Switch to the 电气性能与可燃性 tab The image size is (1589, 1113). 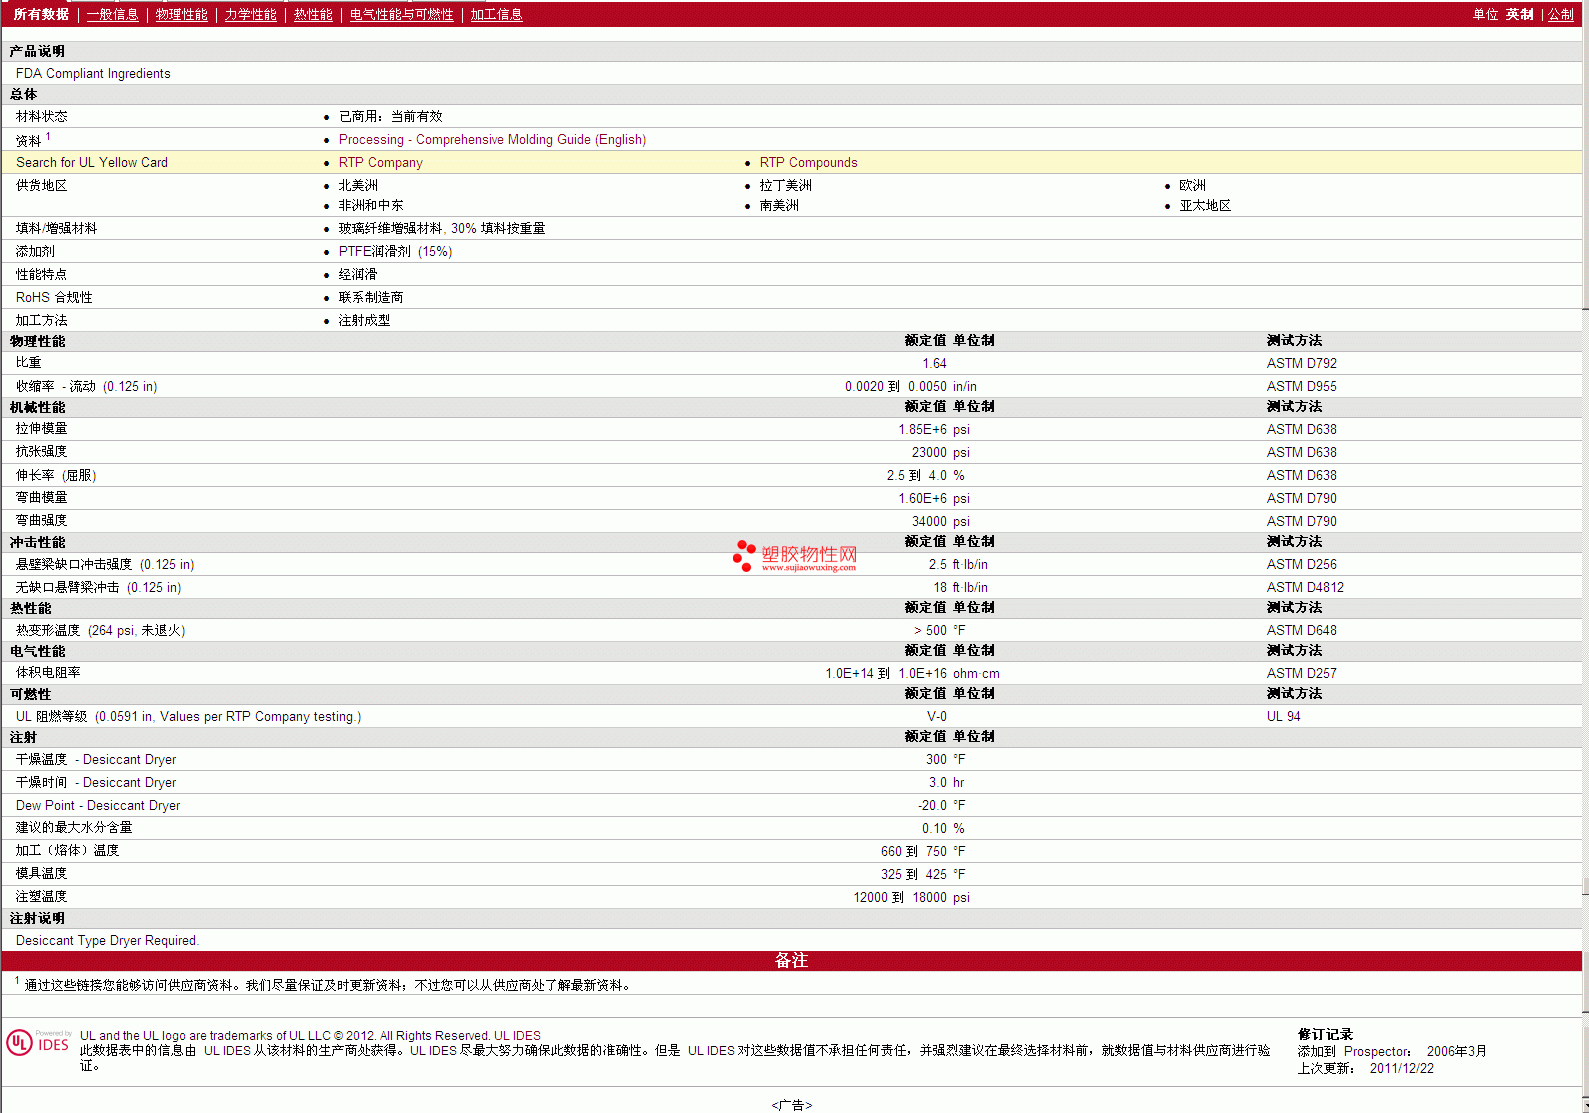click(401, 14)
